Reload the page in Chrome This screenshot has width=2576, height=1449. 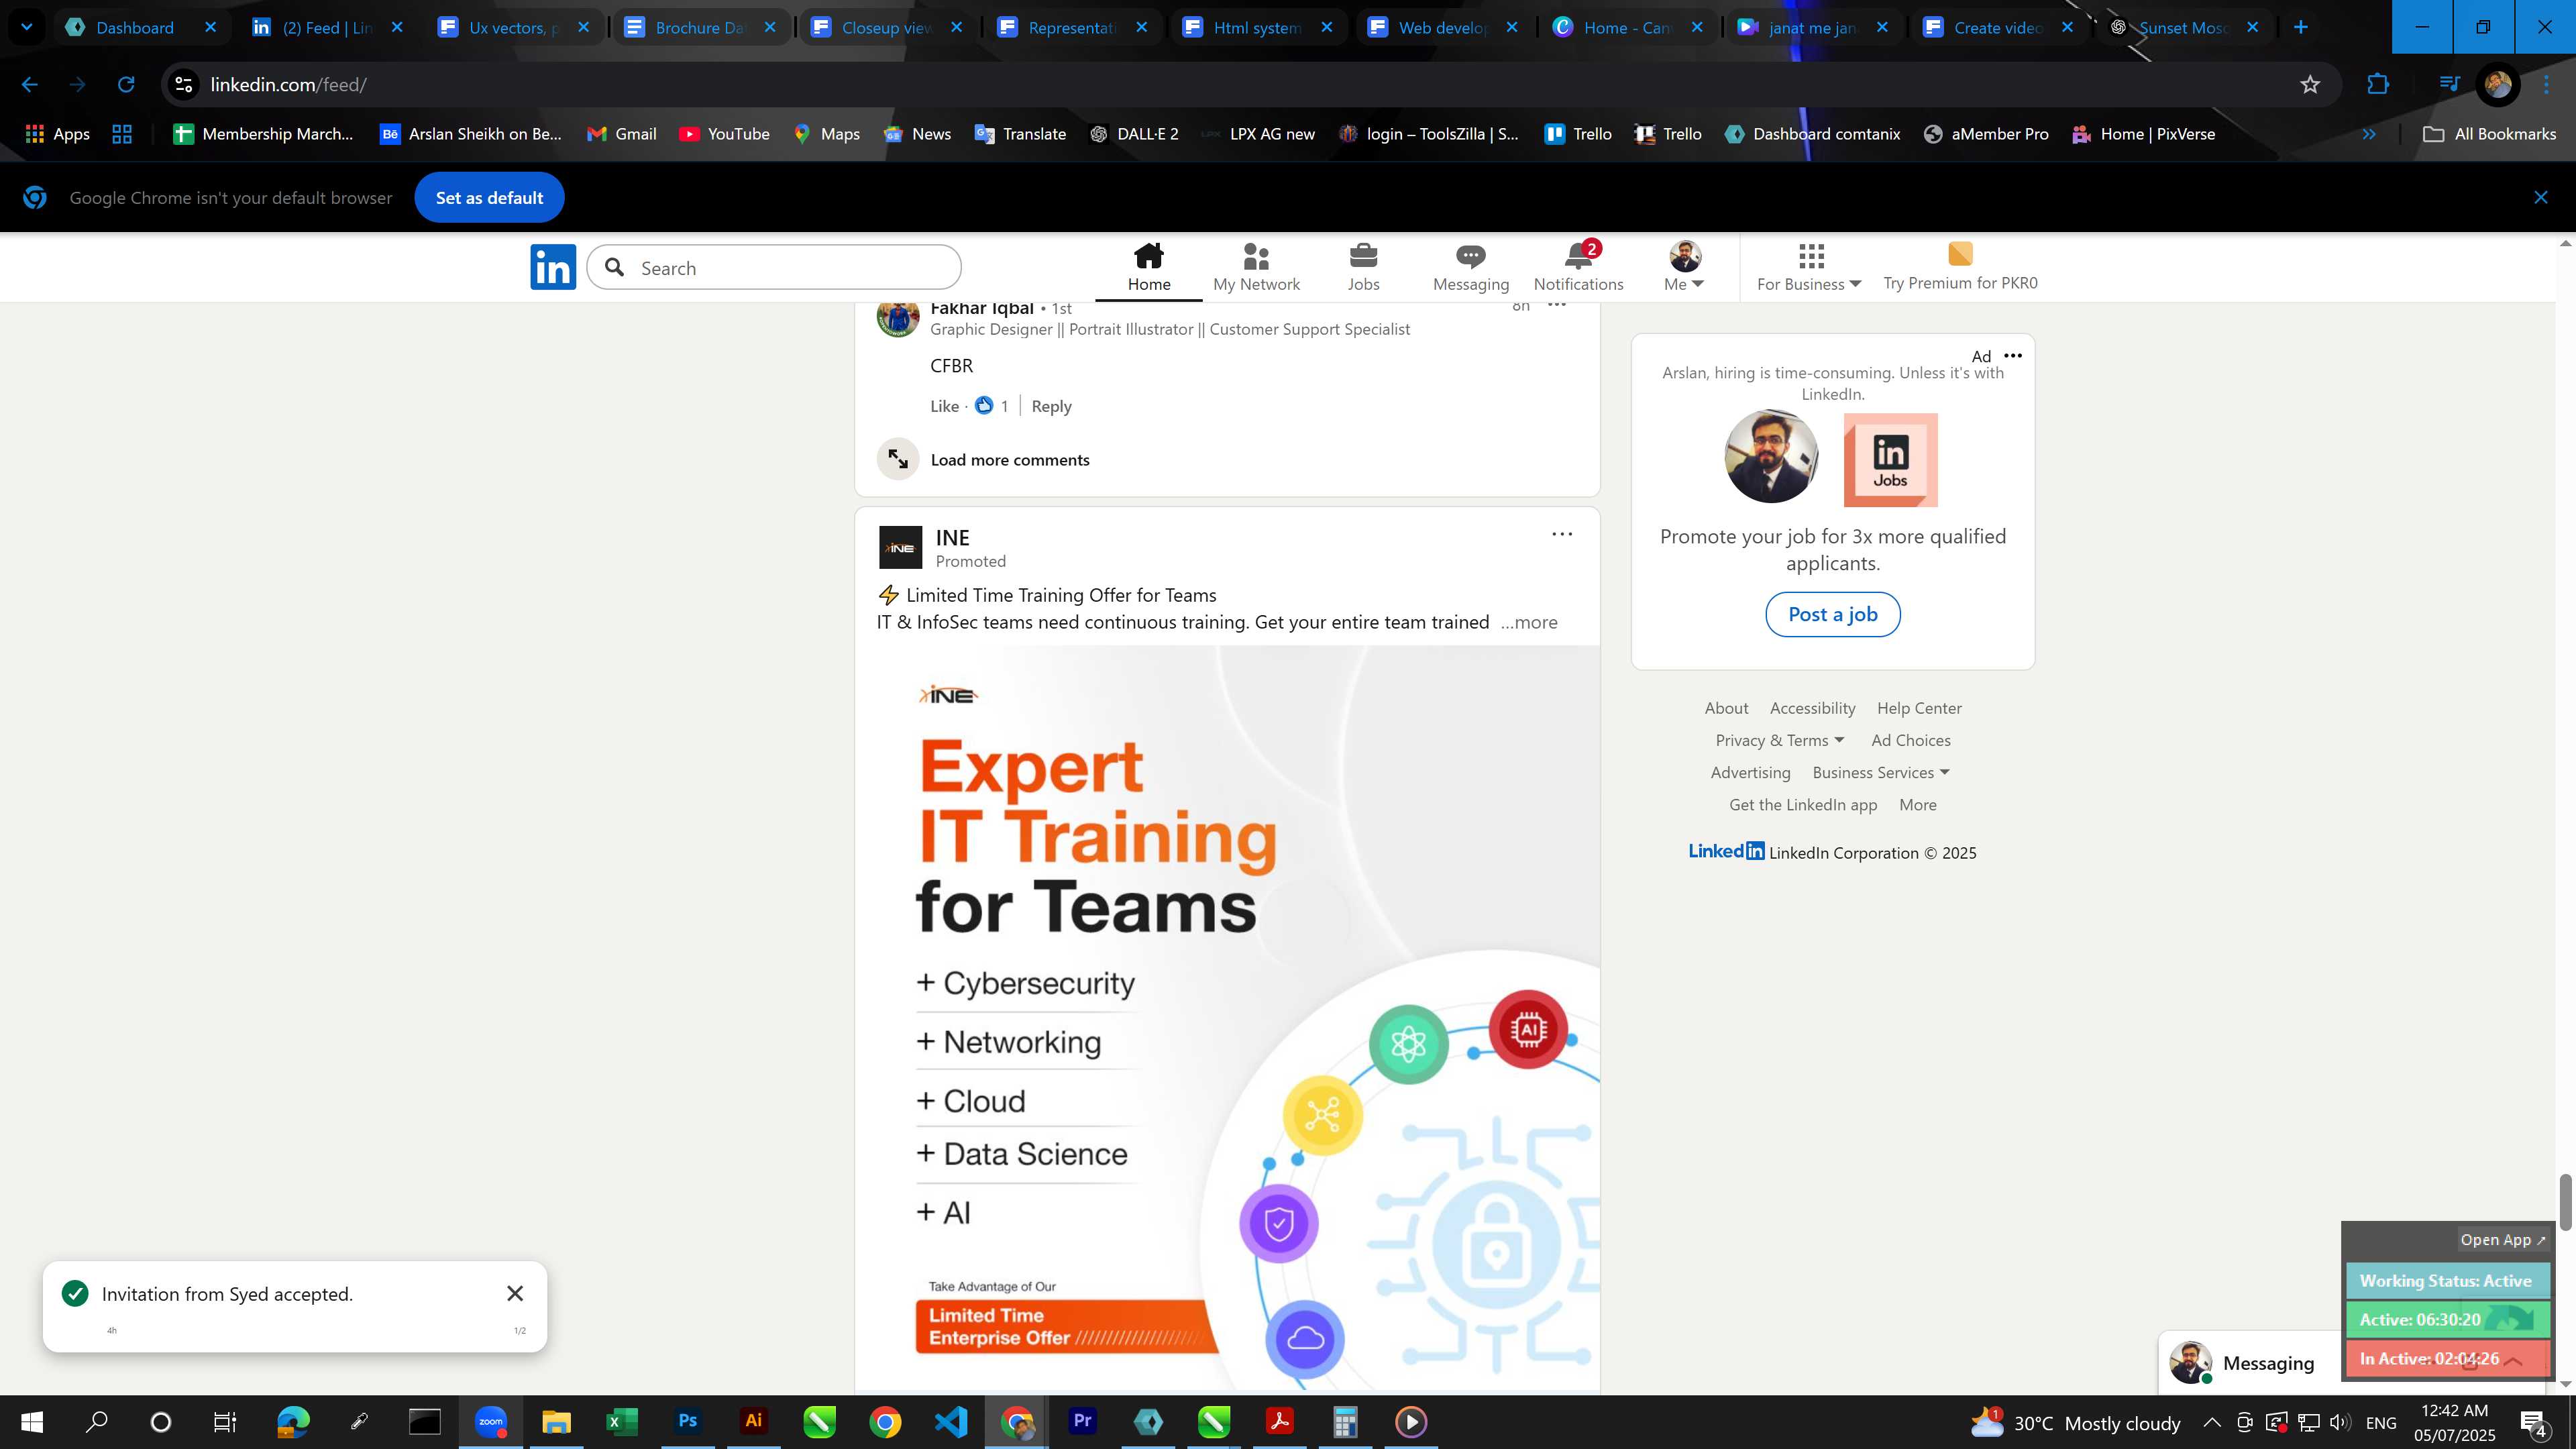tap(126, 85)
